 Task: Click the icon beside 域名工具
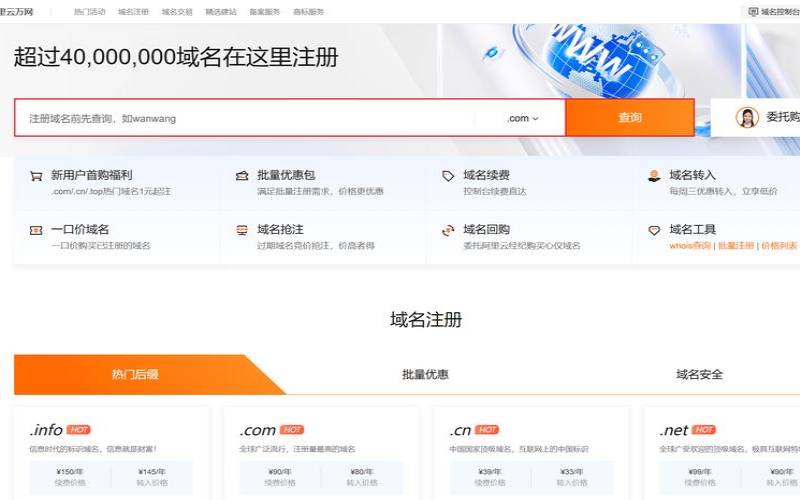point(654,230)
